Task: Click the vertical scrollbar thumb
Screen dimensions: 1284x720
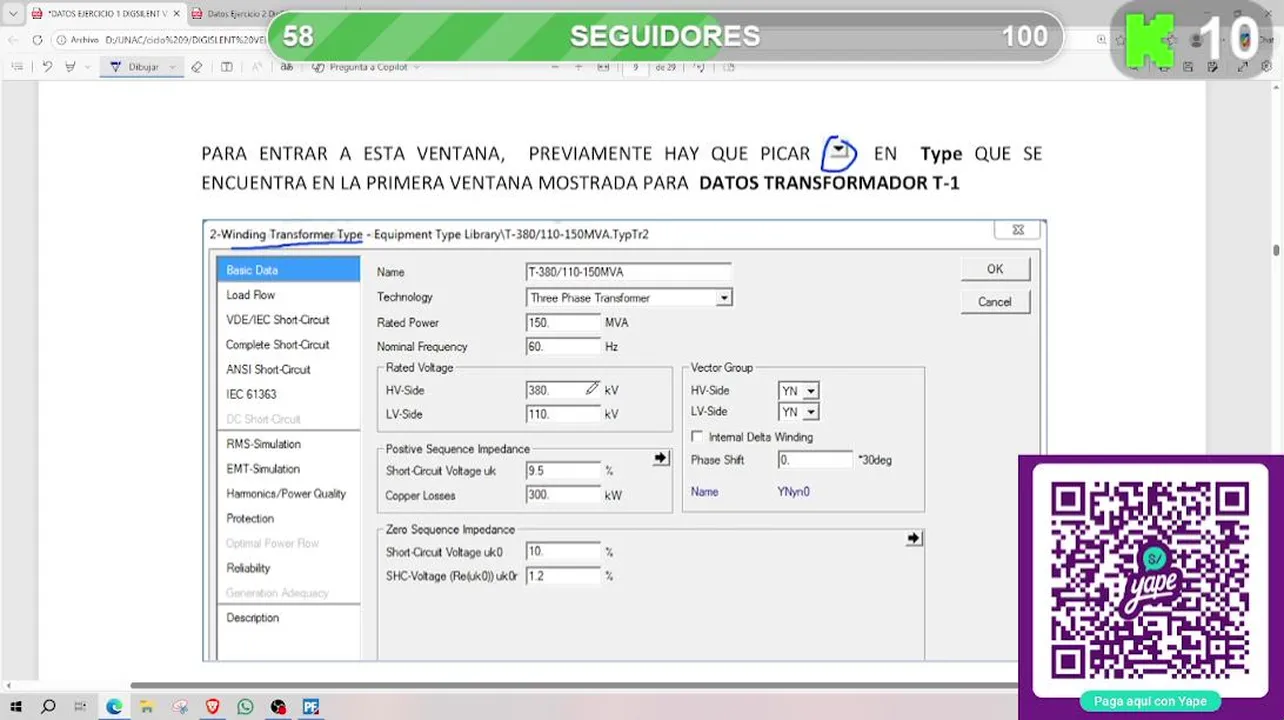Action: point(1276,249)
